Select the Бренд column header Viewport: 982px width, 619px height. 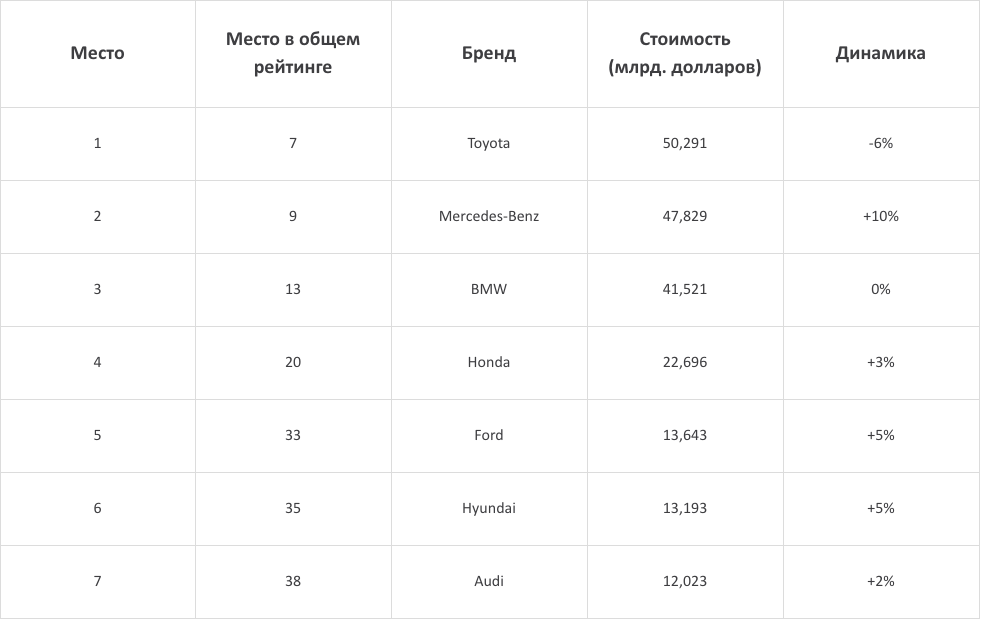click(x=489, y=53)
